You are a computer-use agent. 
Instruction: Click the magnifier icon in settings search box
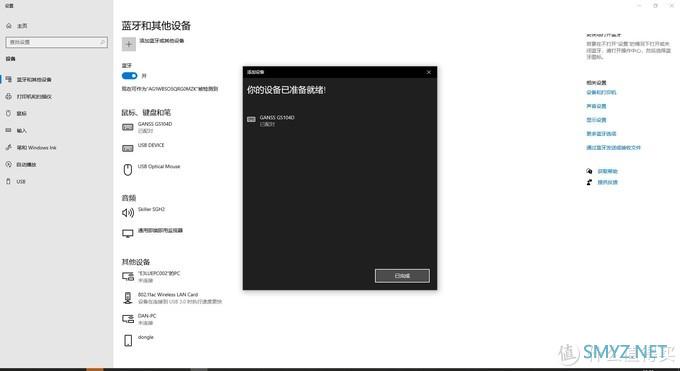tap(102, 42)
